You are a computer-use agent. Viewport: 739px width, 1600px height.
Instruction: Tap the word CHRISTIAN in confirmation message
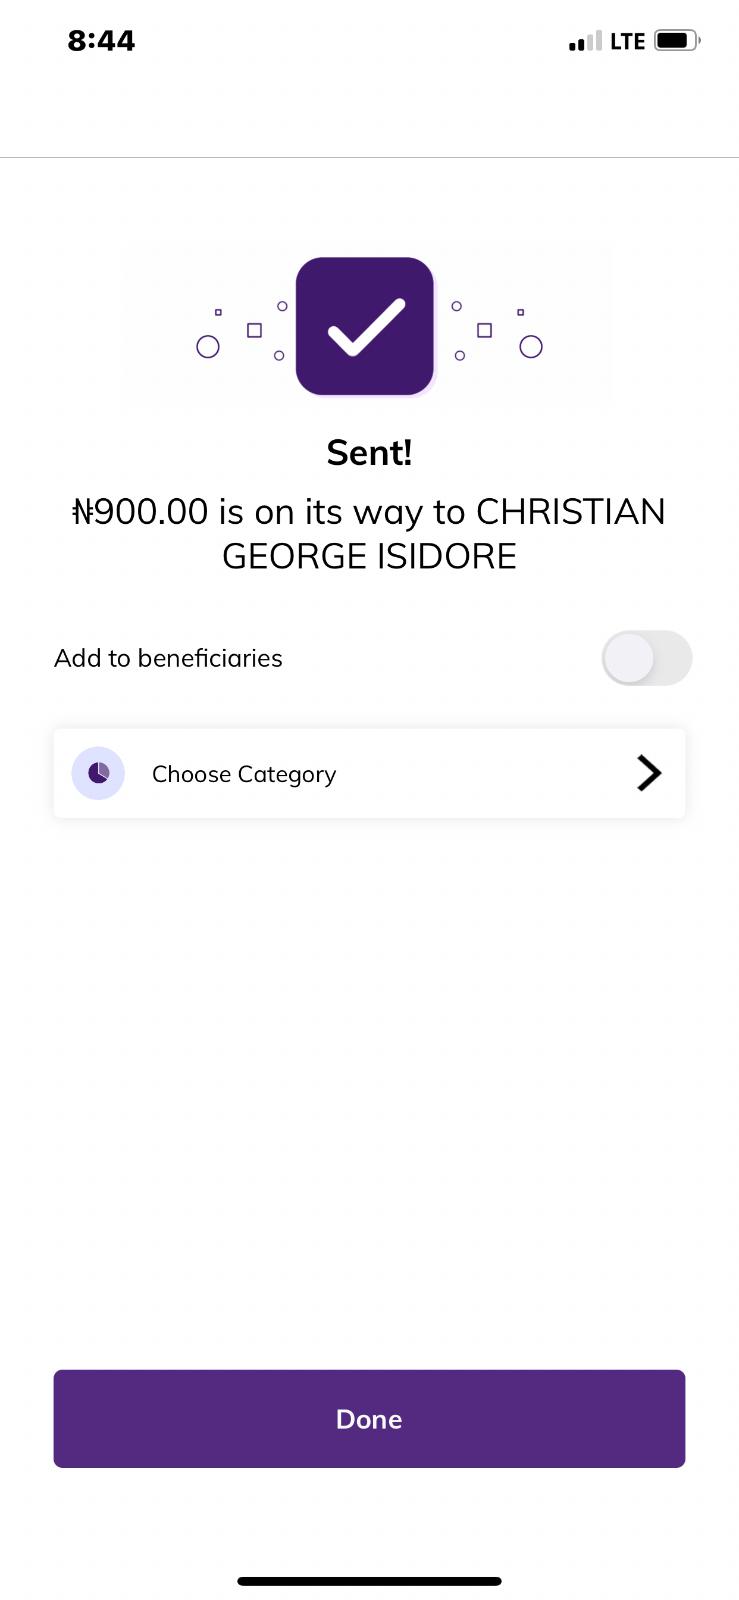[x=570, y=512]
